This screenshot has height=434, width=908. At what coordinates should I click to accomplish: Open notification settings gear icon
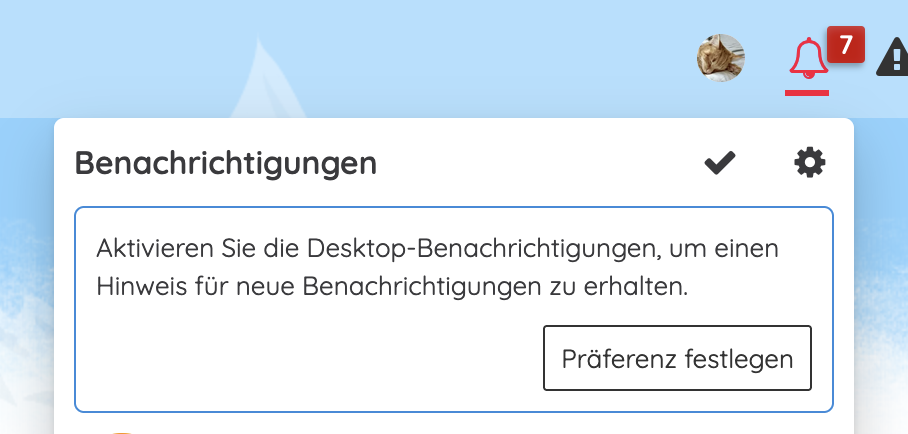tap(810, 162)
